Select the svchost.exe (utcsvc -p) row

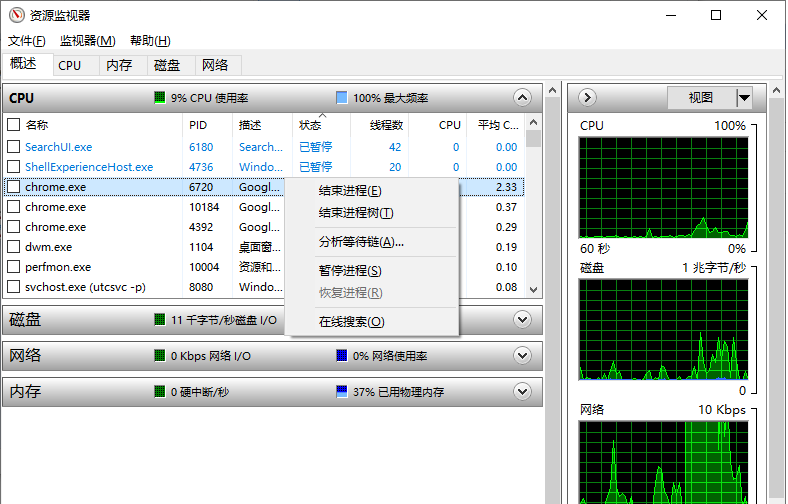click(x=264, y=287)
